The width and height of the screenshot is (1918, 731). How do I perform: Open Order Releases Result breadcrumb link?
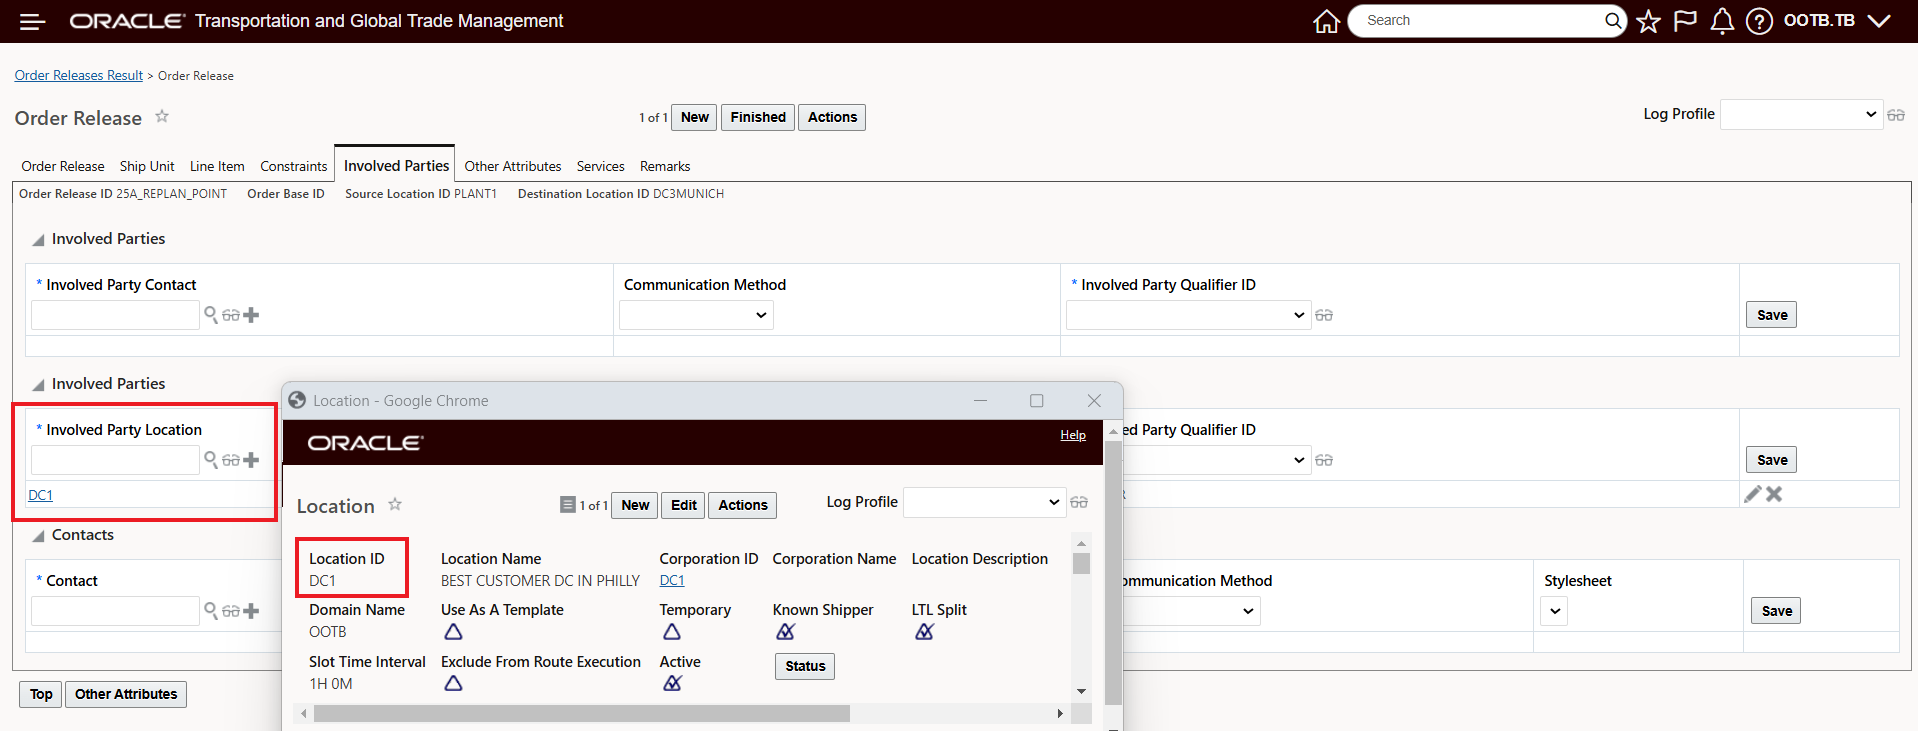[79, 75]
